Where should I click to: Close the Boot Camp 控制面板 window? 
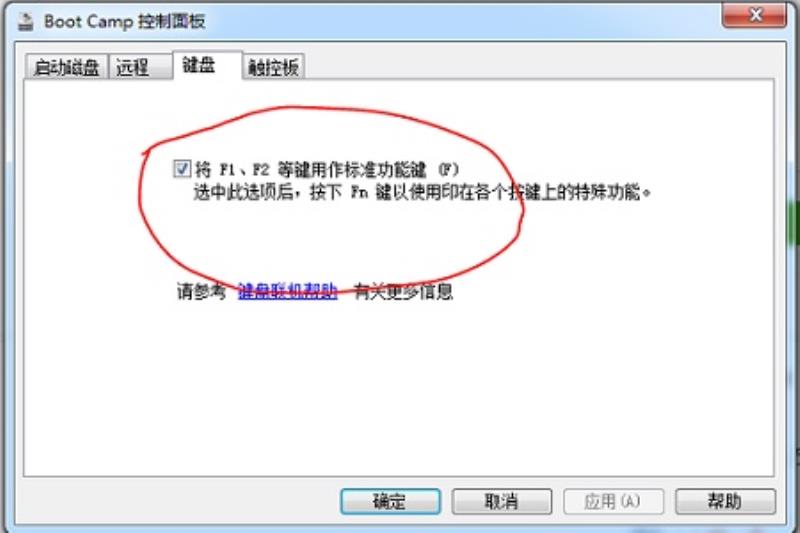click(754, 15)
